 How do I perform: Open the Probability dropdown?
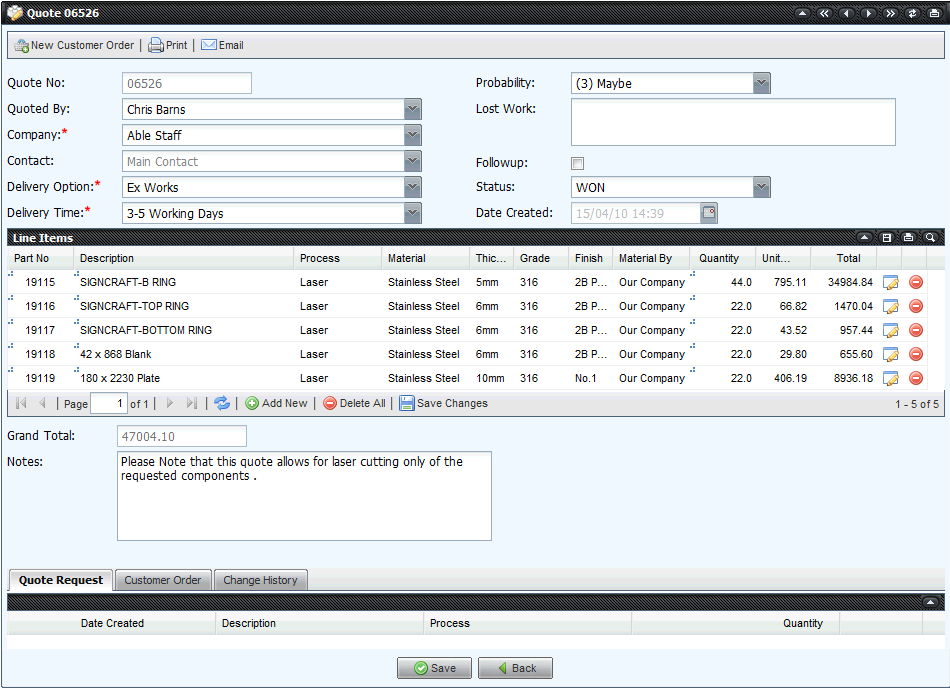762,84
